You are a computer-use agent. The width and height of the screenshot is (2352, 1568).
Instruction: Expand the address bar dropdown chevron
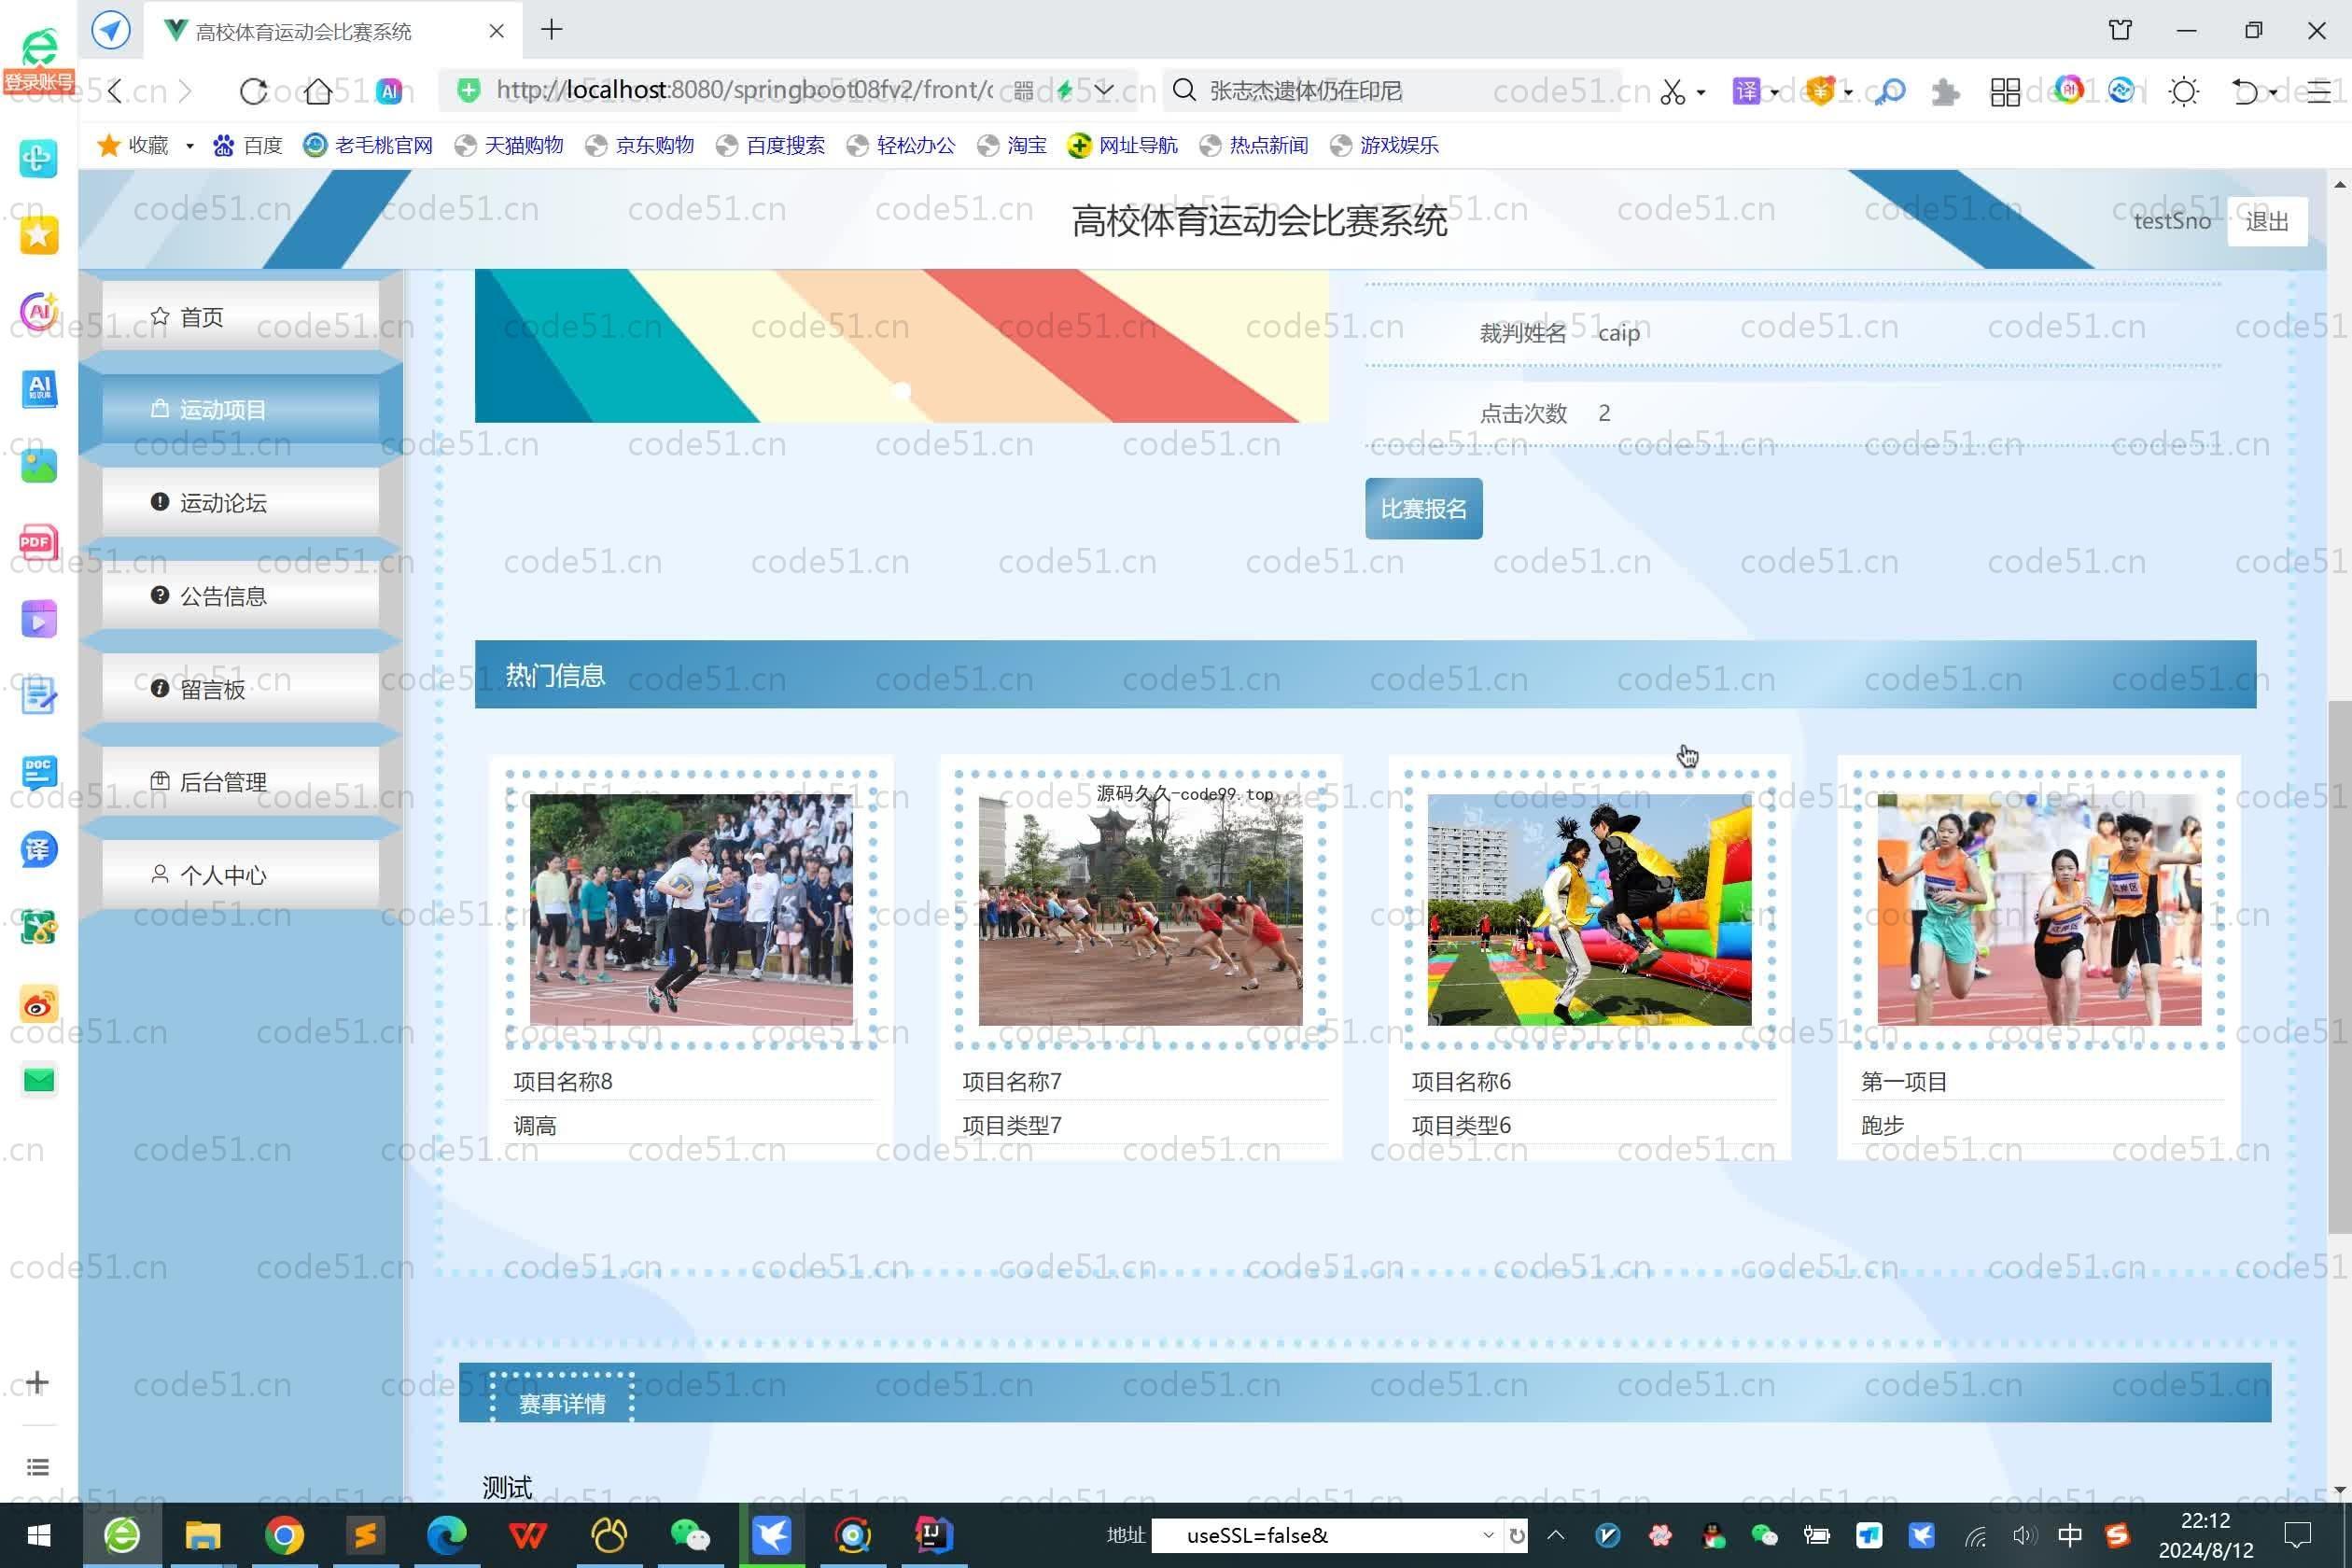pyautogui.click(x=1104, y=91)
